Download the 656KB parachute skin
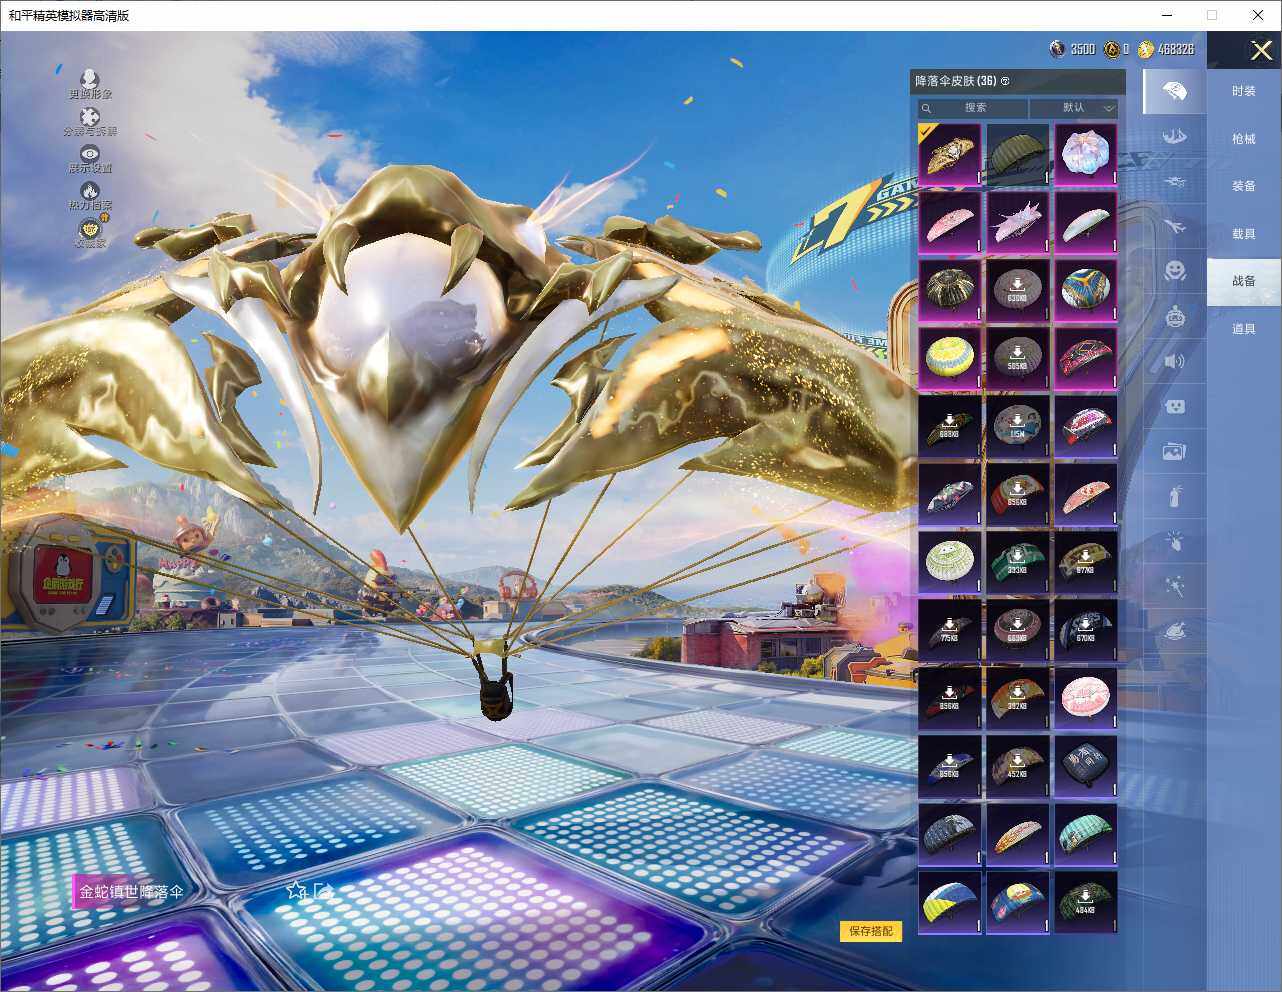 point(1017,494)
